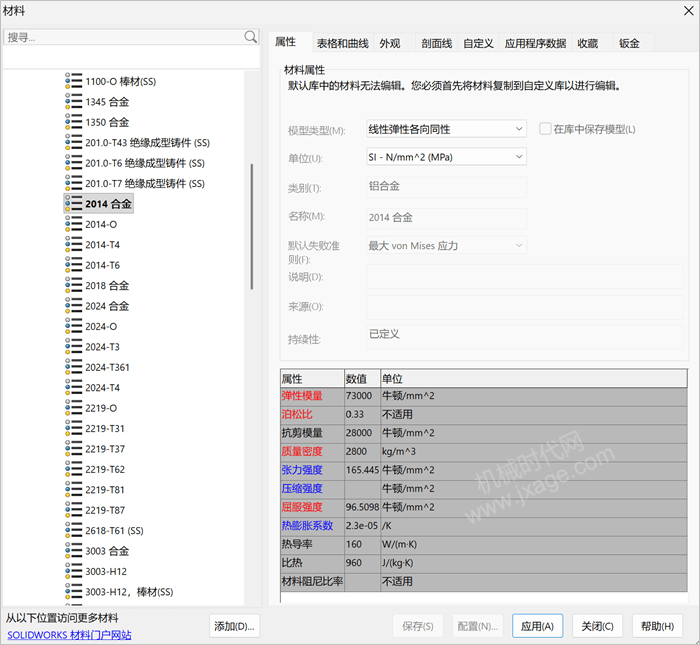Click the 保存(S) button

(x=418, y=626)
